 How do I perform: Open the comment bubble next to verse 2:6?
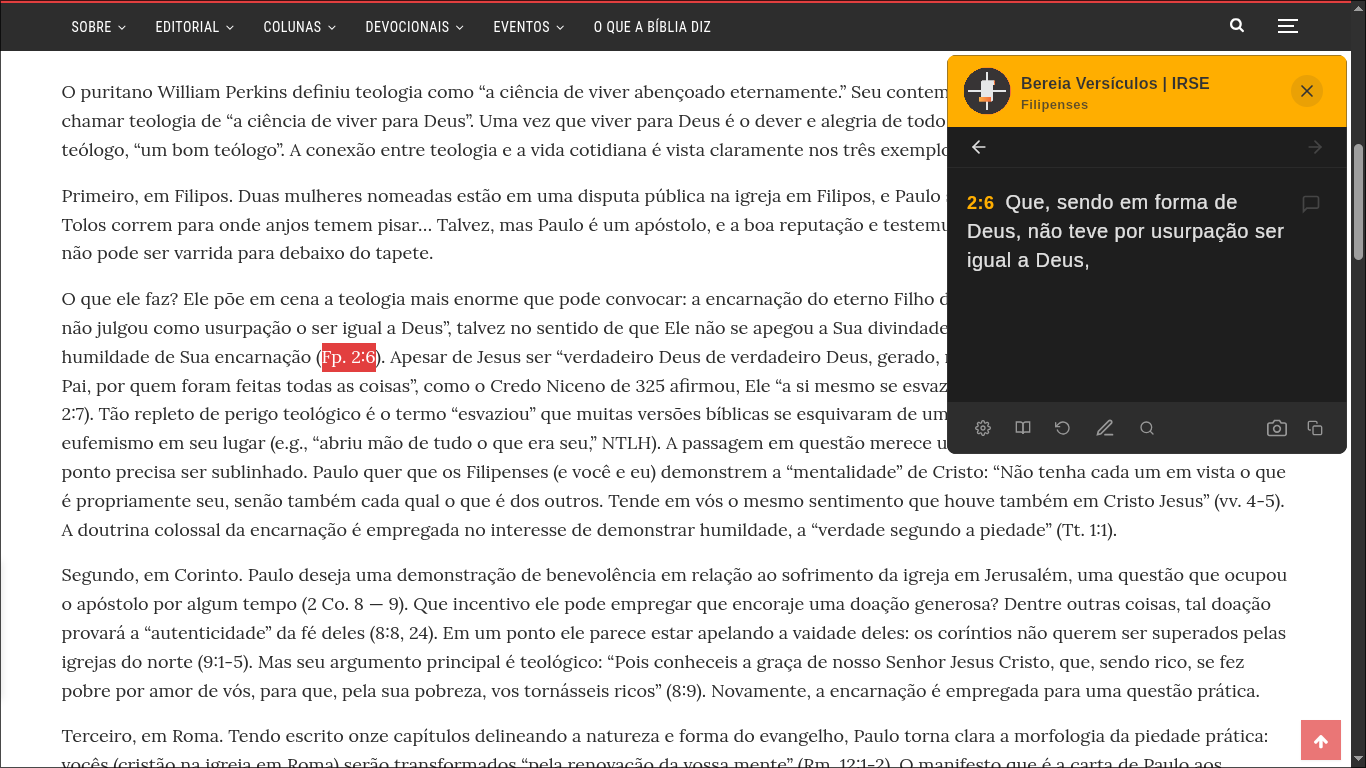[x=1310, y=203]
